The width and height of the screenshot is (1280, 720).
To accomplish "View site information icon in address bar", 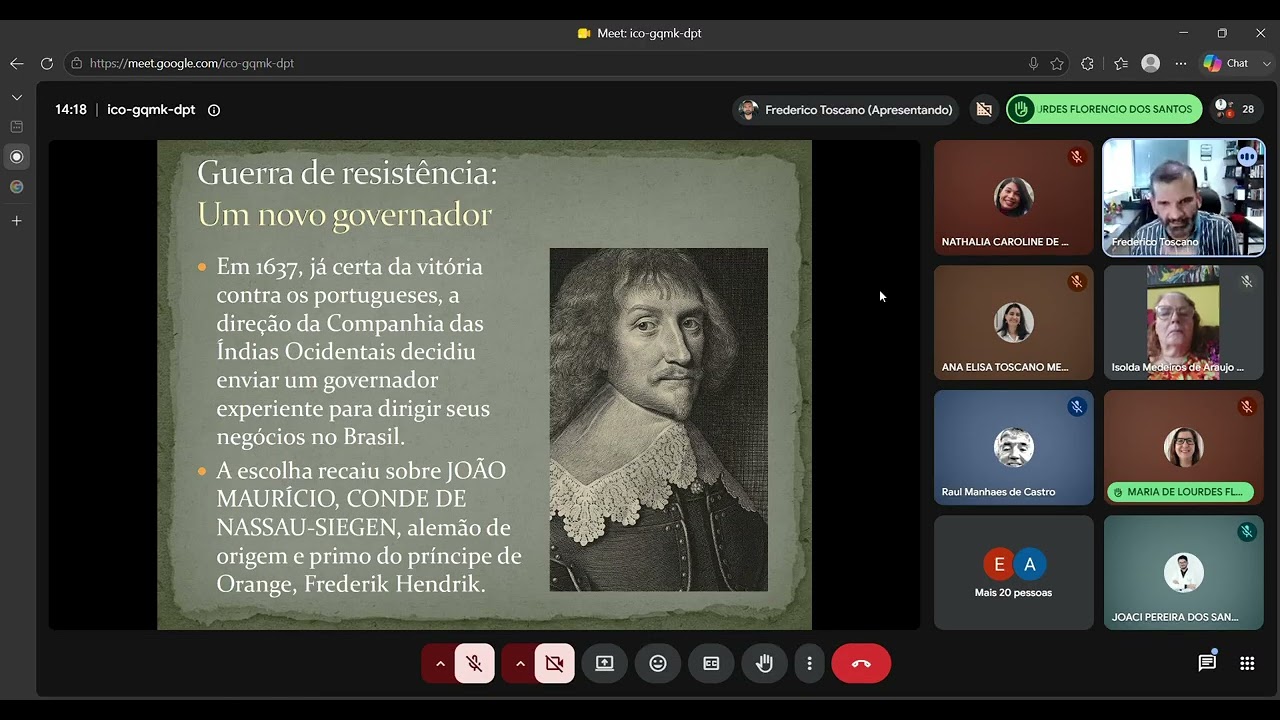I will [76, 63].
